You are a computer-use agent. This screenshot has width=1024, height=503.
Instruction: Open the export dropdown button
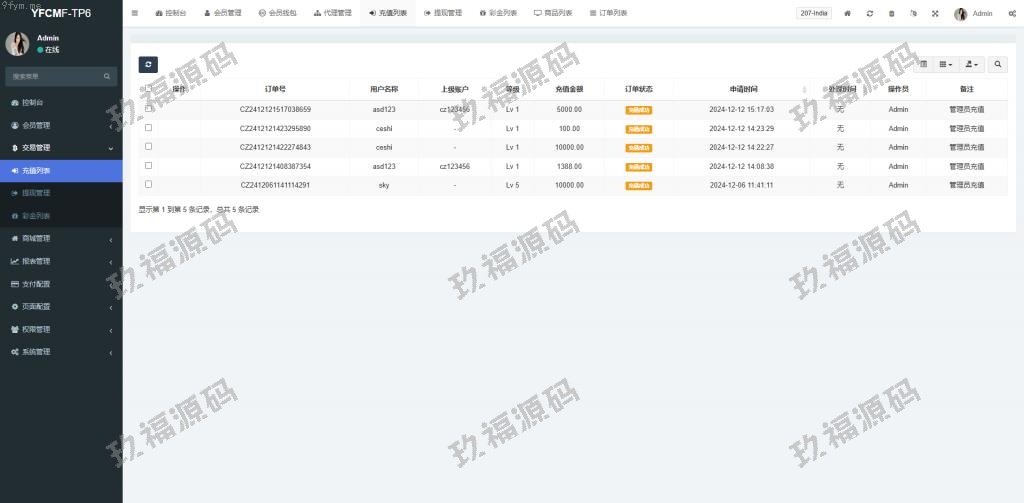click(971, 64)
